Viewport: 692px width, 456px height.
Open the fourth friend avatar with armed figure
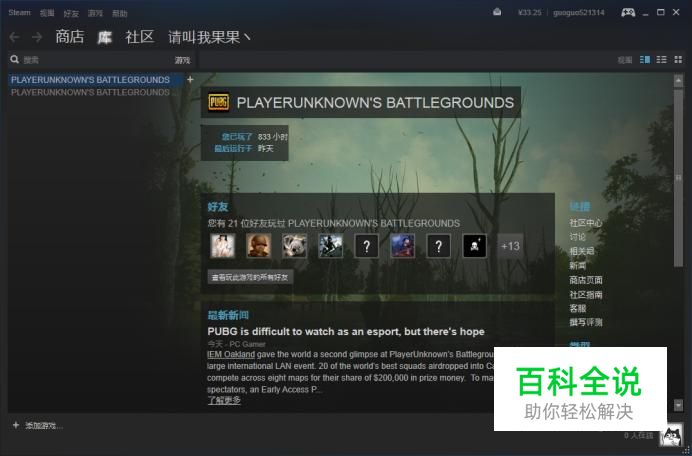(x=331, y=246)
